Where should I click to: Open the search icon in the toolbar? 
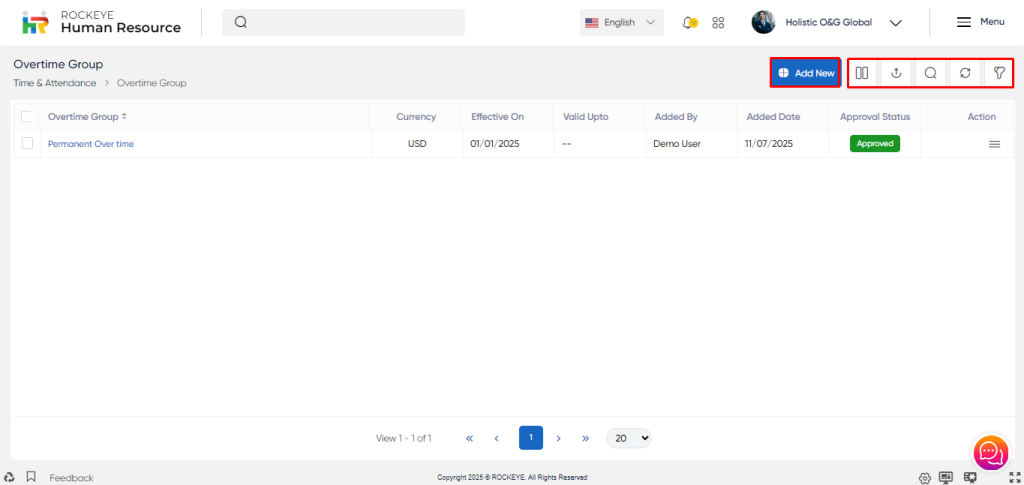coord(930,73)
